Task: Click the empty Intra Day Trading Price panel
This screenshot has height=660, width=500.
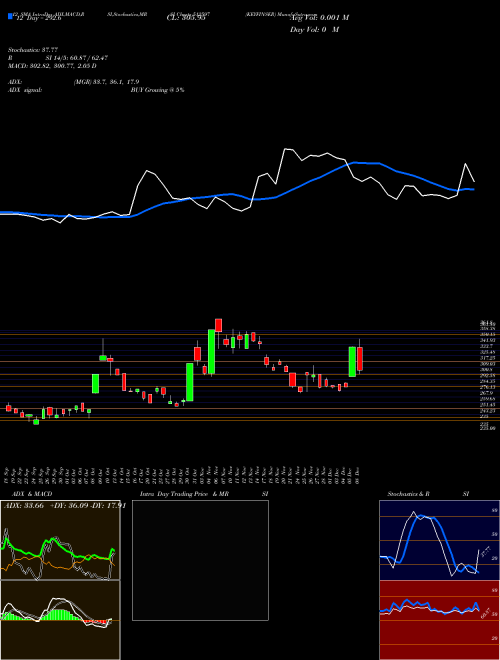Action: click(x=200, y=560)
